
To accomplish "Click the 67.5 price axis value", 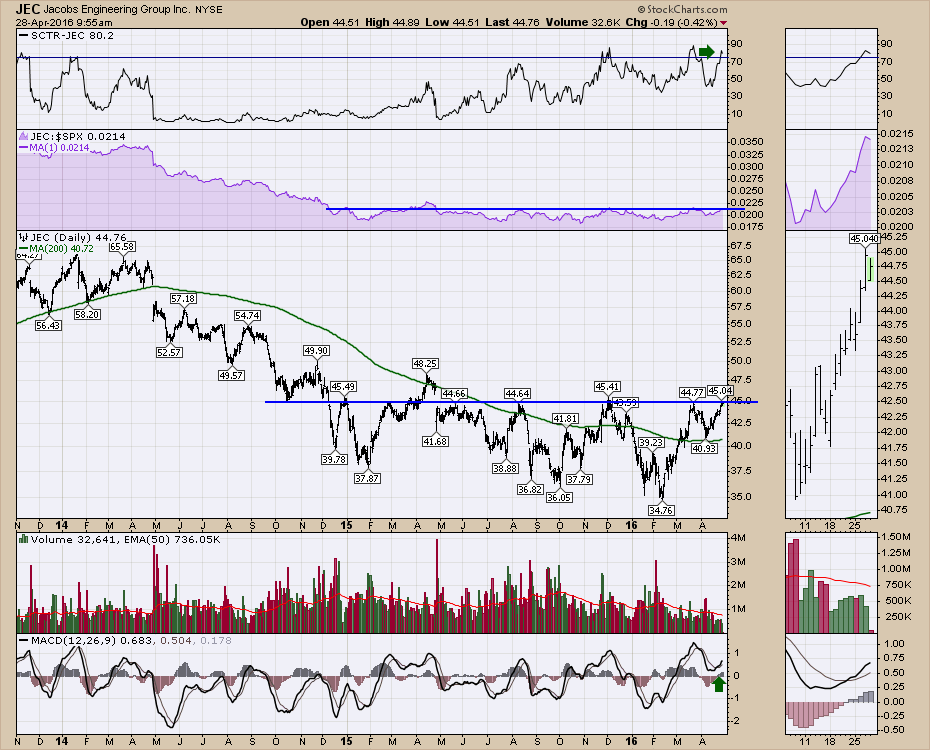I will 743,245.
